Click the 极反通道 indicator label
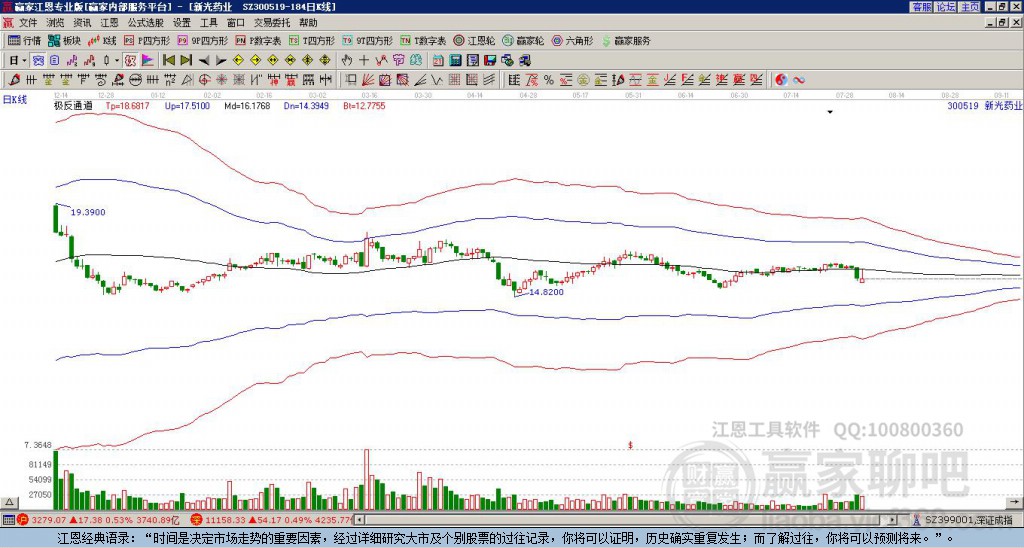The width and height of the screenshot is (1024, 548). 73,105
